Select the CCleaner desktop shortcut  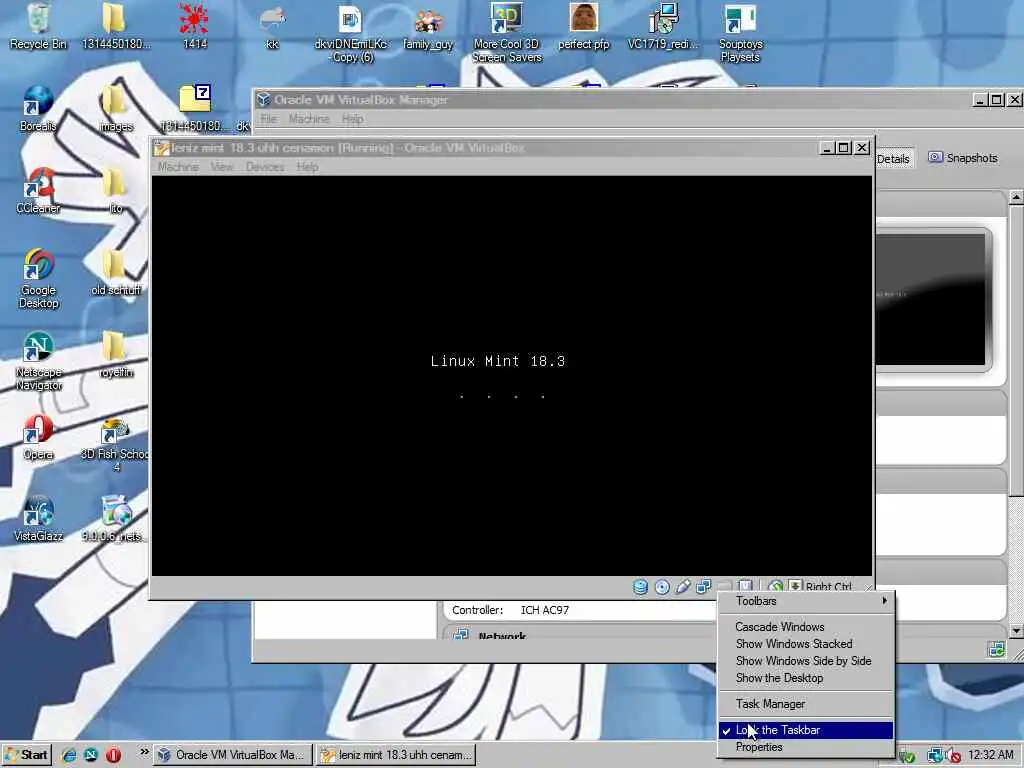coord(38,191)
